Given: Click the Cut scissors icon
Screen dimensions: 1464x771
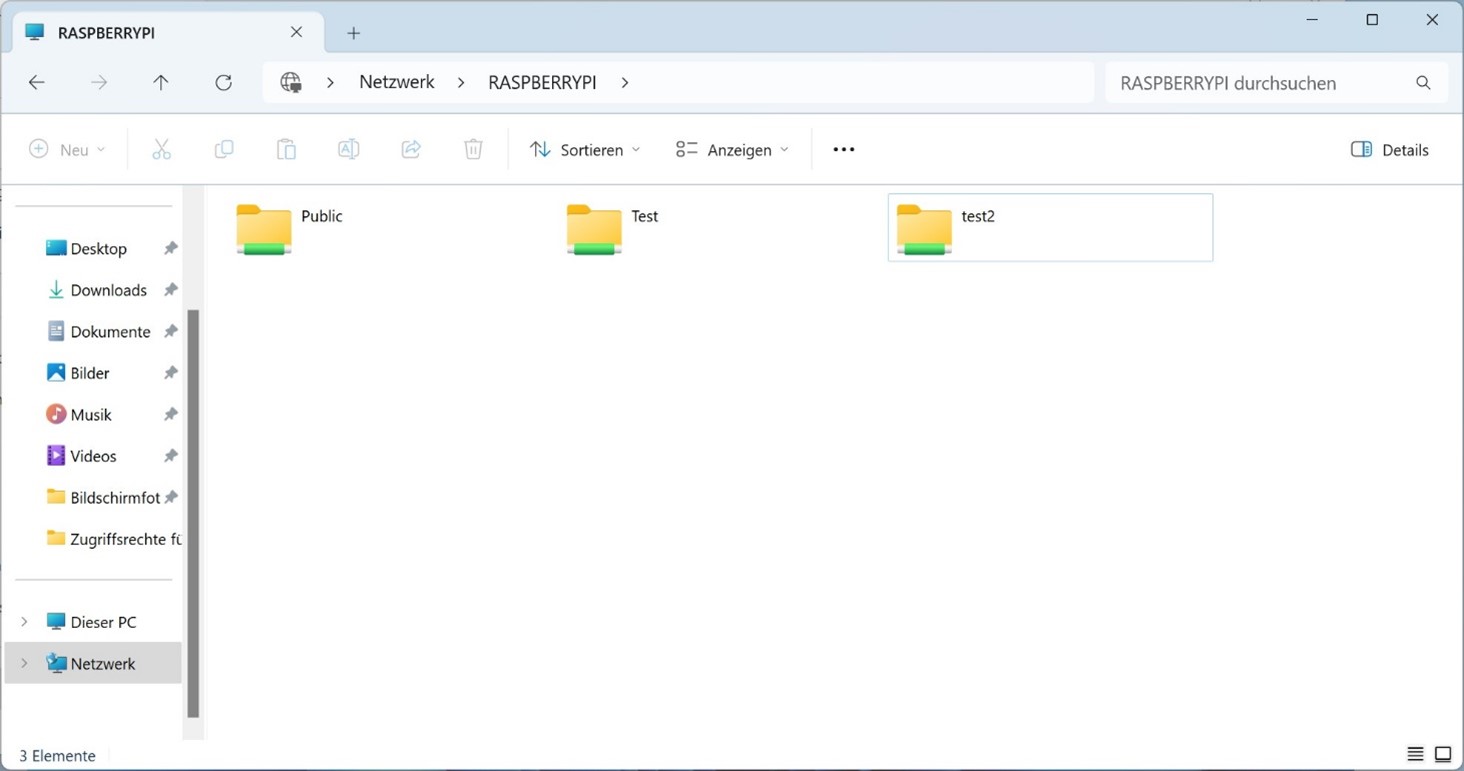Looking at the screenshot, I should [x=161, y=150].
